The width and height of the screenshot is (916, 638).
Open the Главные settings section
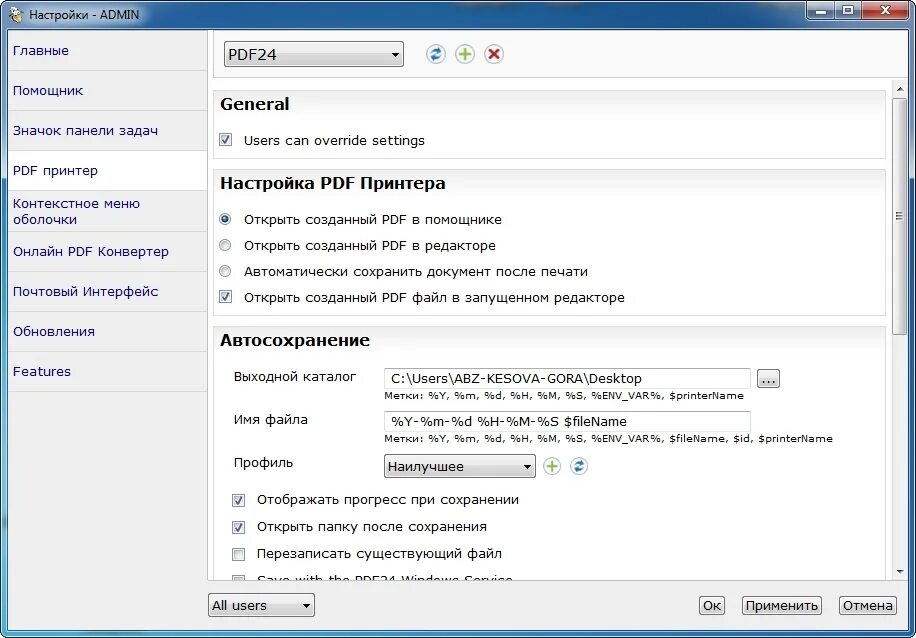tap(107, 51)
